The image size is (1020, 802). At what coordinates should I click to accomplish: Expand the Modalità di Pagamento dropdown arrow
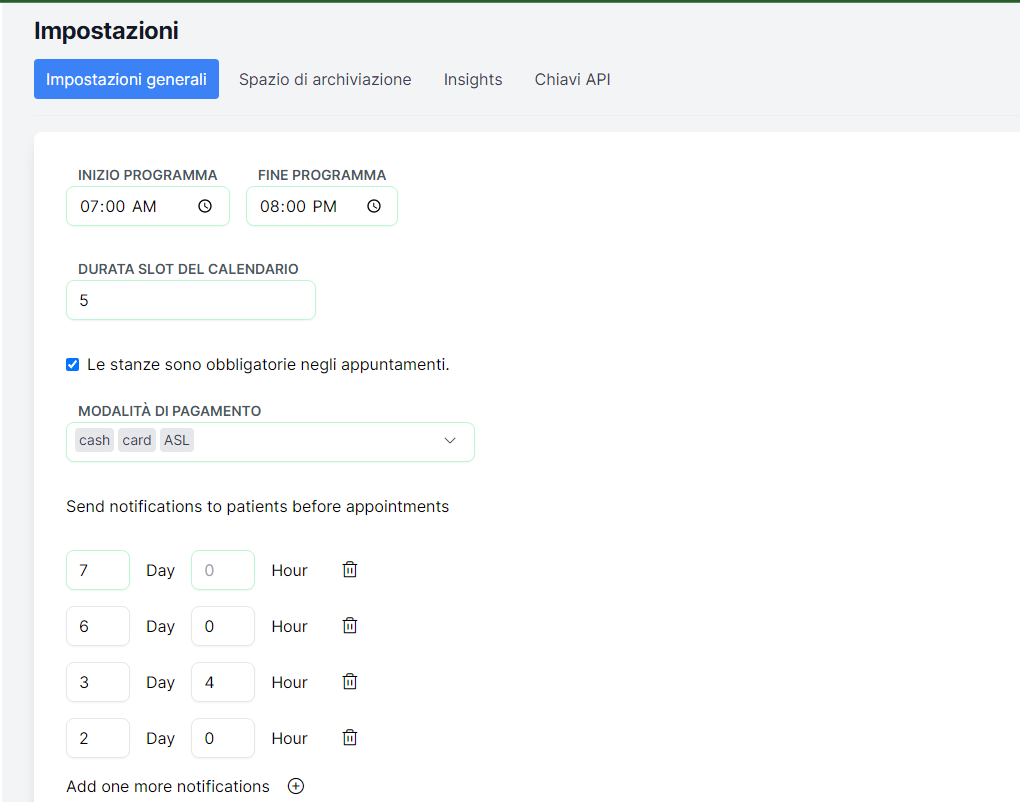(x=450, y=441)
